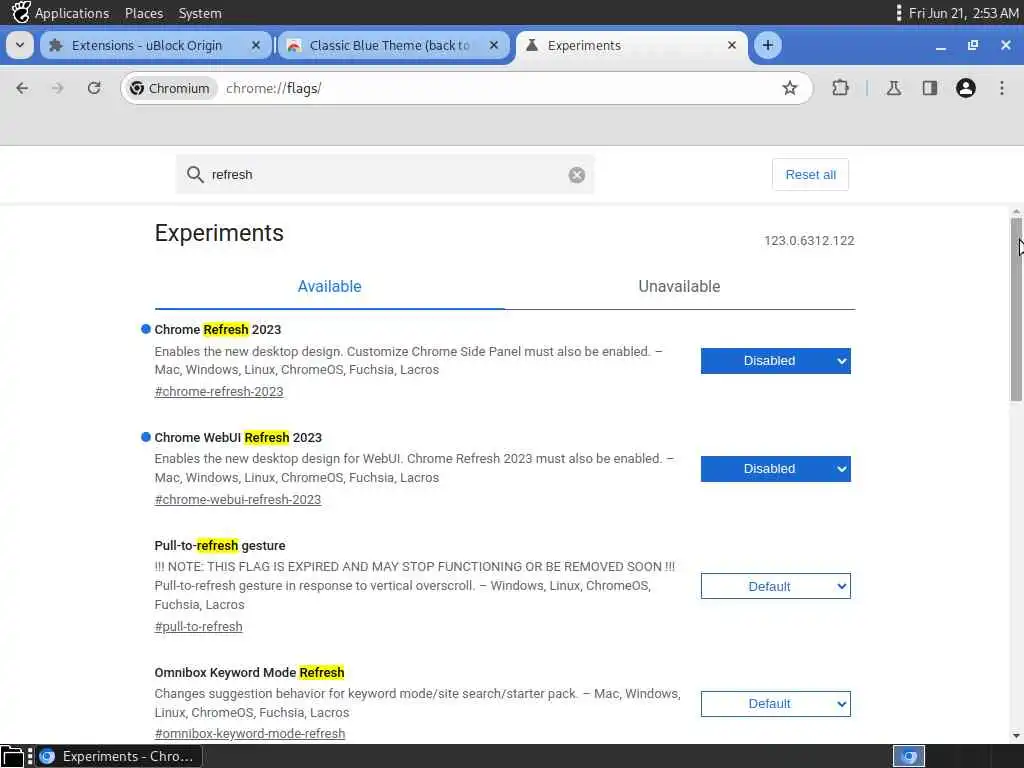This screenshot has height=768, width=1024.
Task: Open Pull-to-refresh gesture Default dropdown
Action: pyautogui.click(x=775, y=586)
